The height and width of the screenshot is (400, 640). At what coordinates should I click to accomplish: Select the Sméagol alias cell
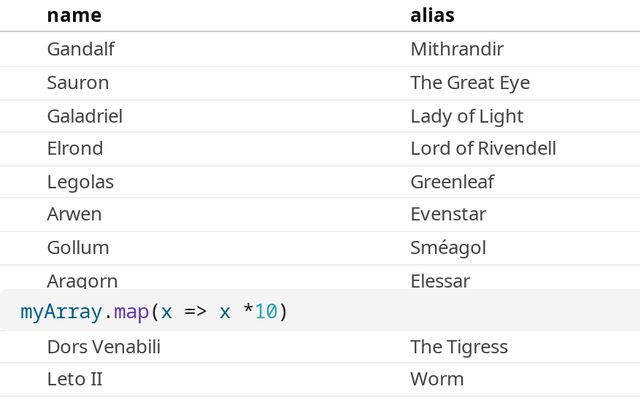click(448, 247)
